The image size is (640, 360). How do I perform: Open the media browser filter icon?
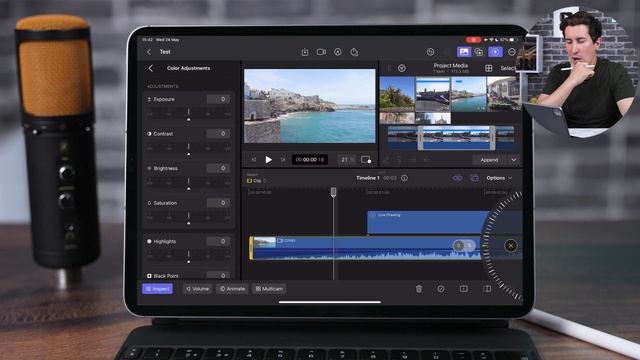pyautogui.click(x=402, y=68)
